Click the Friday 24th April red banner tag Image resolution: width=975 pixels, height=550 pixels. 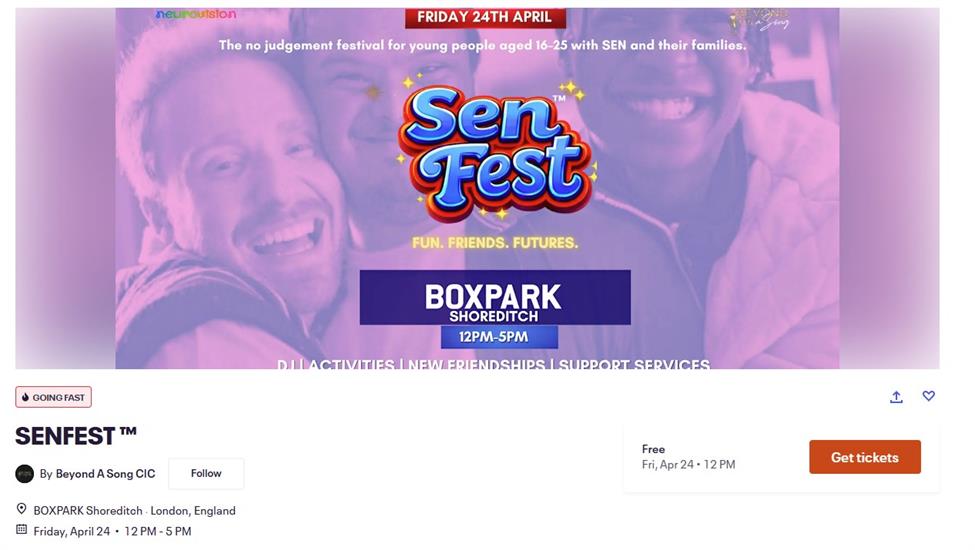pyautogui.click(x=485, y=17)
